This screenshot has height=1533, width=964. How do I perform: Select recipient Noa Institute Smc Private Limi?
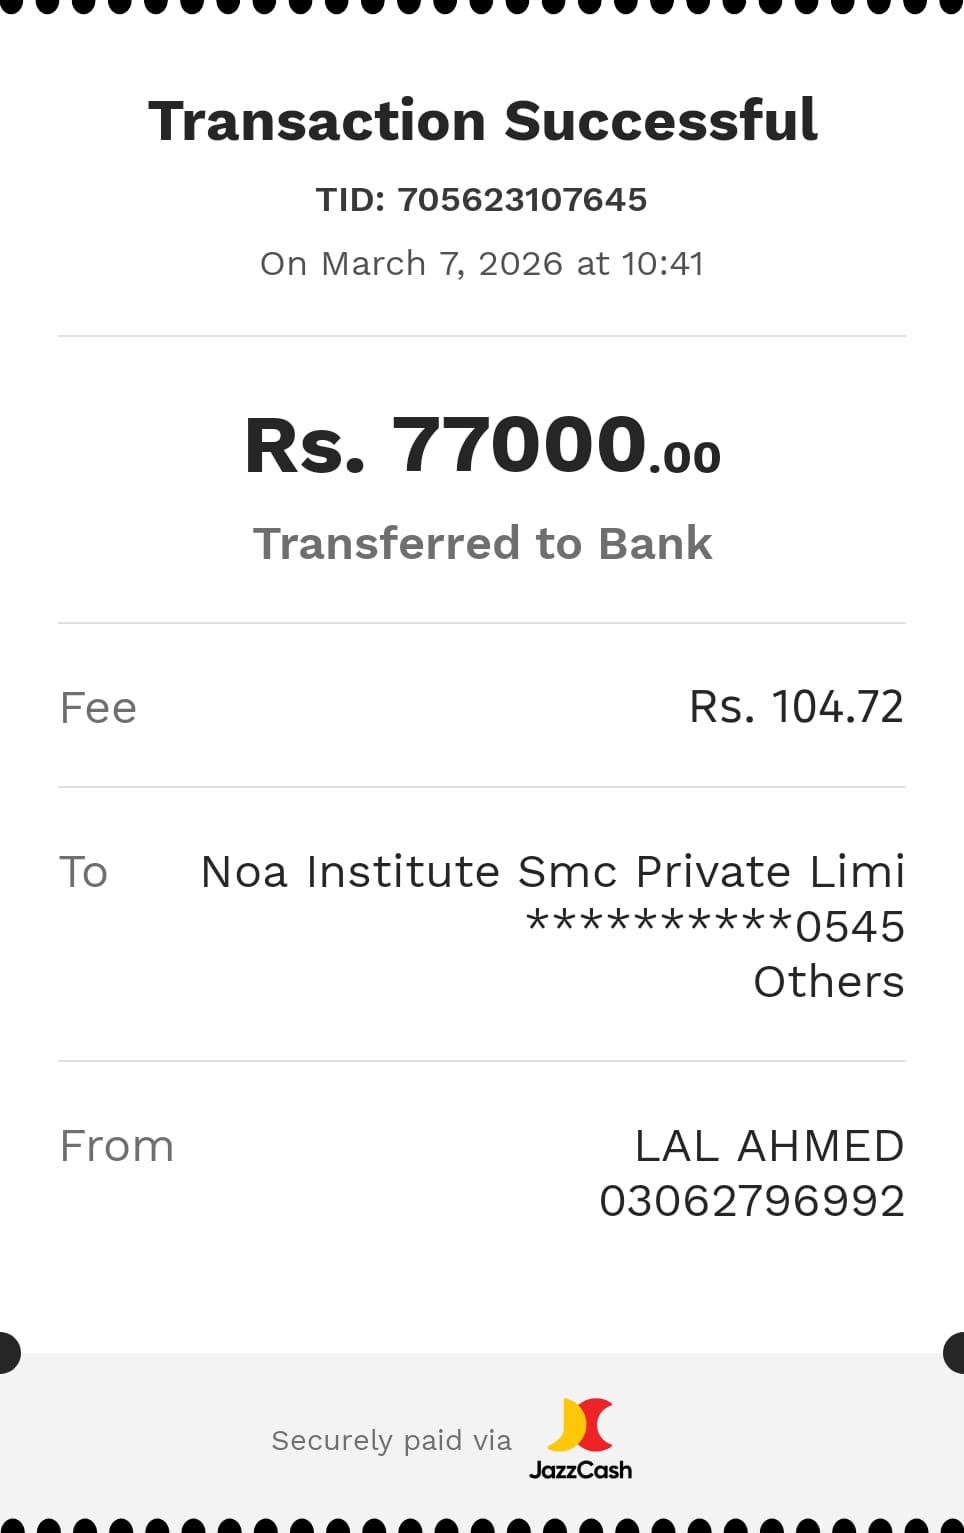pos(552,872)
